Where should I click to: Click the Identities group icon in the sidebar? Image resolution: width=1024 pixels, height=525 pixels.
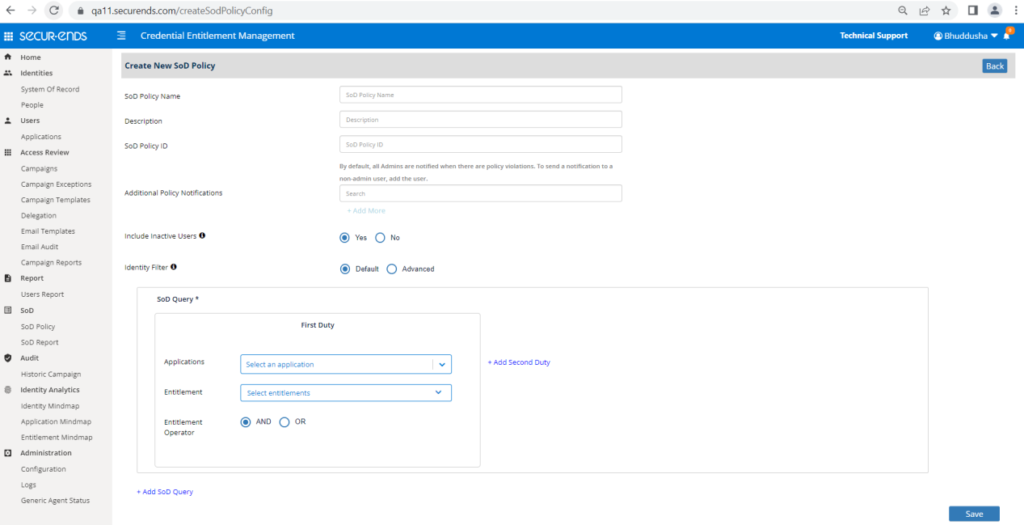[8, 73]
